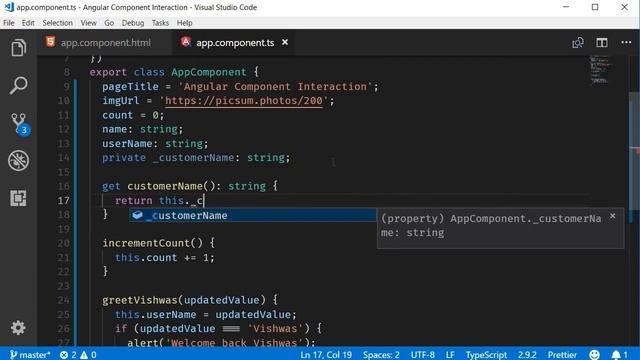Viewport: 640px width, 360px height.
Task: Click line number 24 in gutter
Action: (64, 300)
